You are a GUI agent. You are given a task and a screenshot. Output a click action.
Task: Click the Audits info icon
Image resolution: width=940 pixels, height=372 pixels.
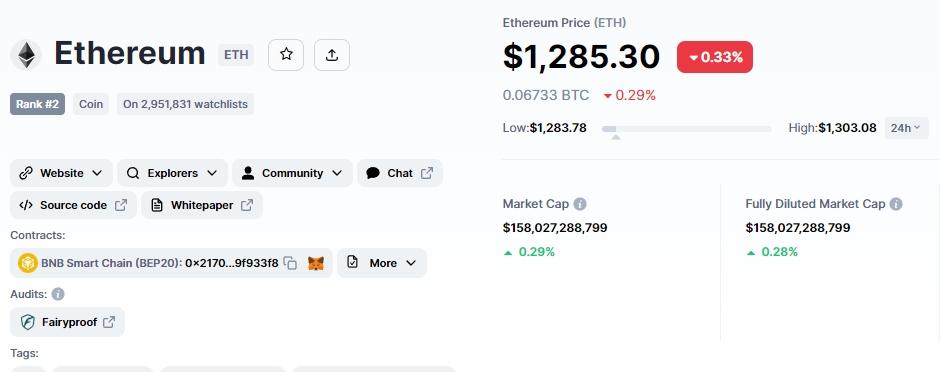(x=58, y=294)
